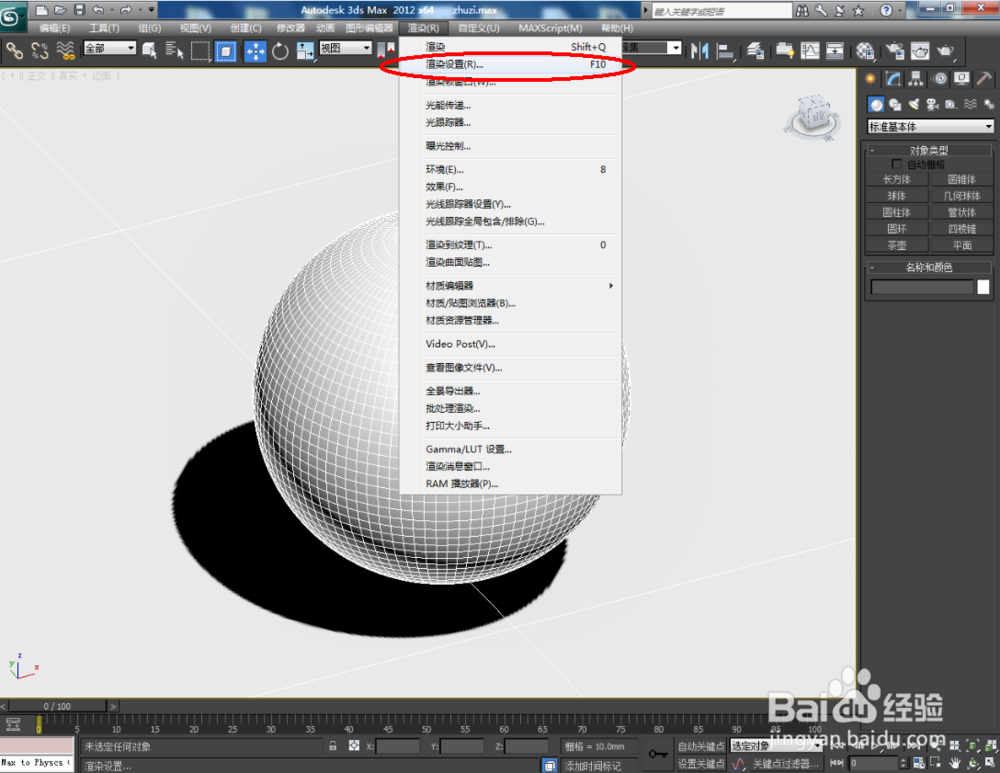This screenshot has height=773, width=1000.
Task: Toggle the 设置关键点 set key mode
Action: pos(701,763)
